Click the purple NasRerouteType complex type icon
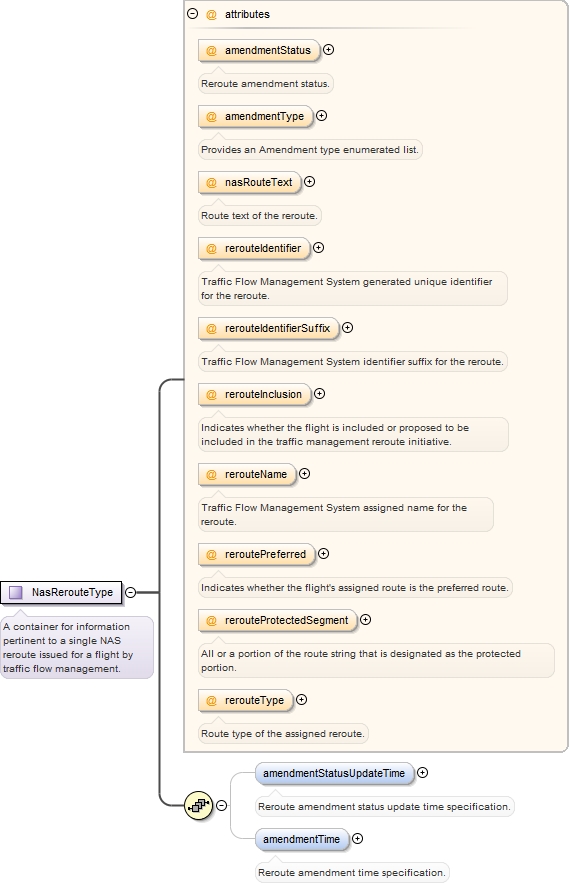570x886 pixels. (16, 592)
